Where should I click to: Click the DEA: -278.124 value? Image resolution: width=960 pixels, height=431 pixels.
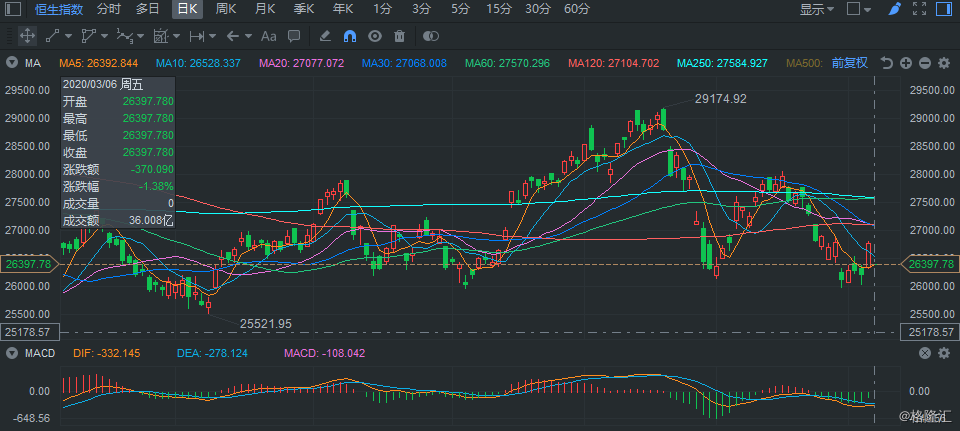(212, 353)
